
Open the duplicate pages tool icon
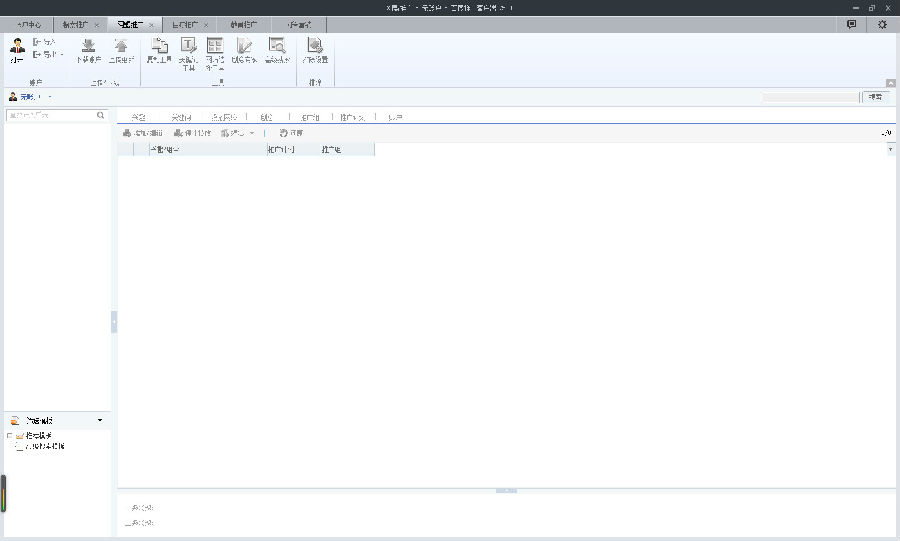(160, 45)
